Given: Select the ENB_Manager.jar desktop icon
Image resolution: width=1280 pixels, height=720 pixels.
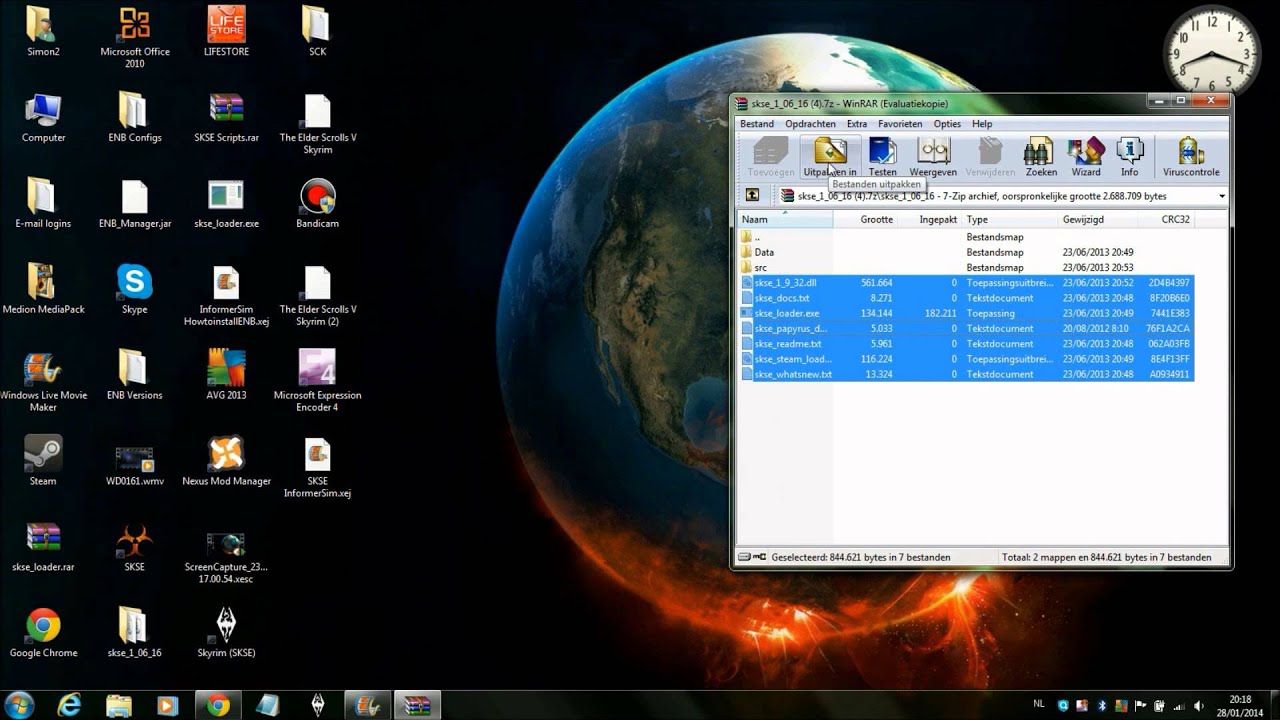Looking at the screenshot, I should click(135, 203).
